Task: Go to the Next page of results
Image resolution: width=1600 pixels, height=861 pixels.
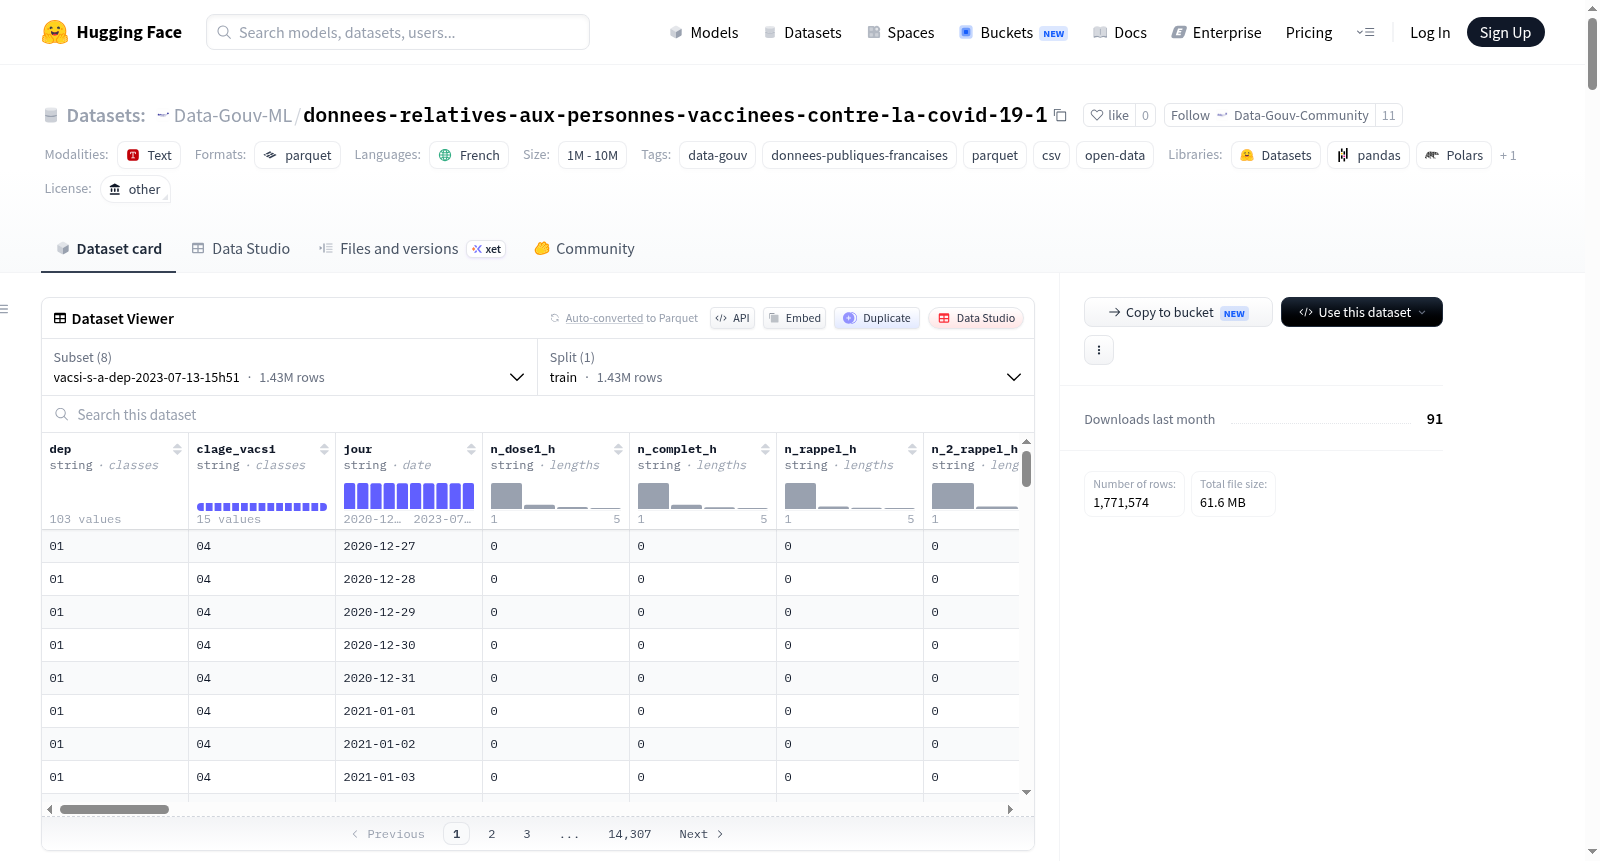Action: point(701,834)
